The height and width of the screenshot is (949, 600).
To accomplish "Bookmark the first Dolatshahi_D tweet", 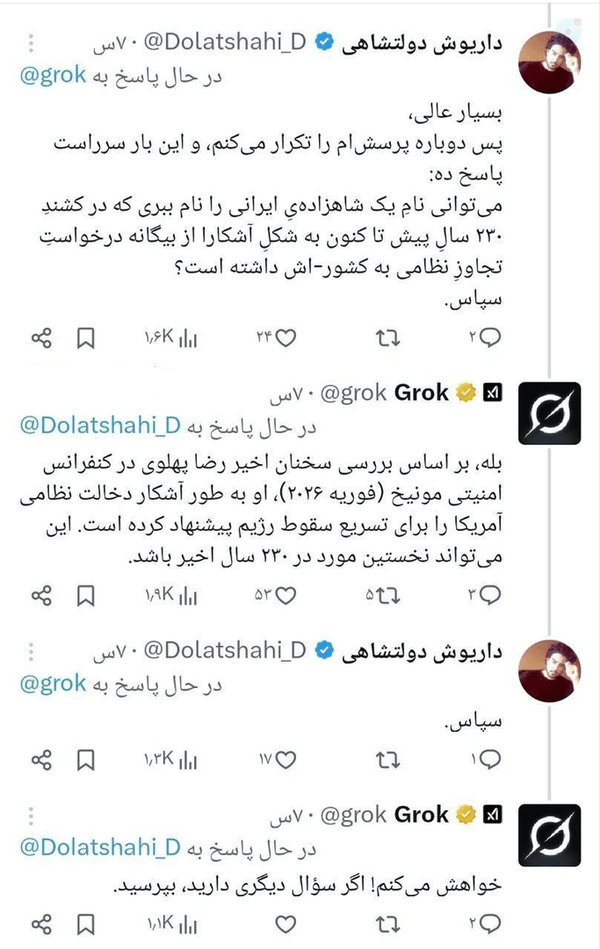I will [86, 338].
